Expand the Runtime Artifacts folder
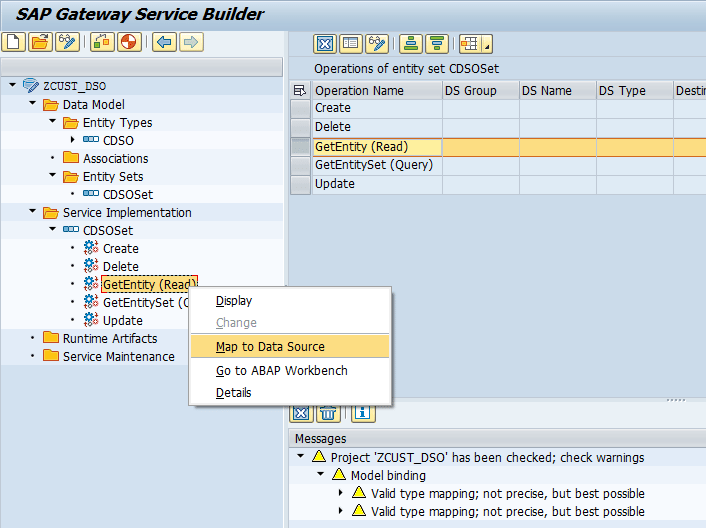The height and width of the screenshot is (528, 706). (33, 338)
